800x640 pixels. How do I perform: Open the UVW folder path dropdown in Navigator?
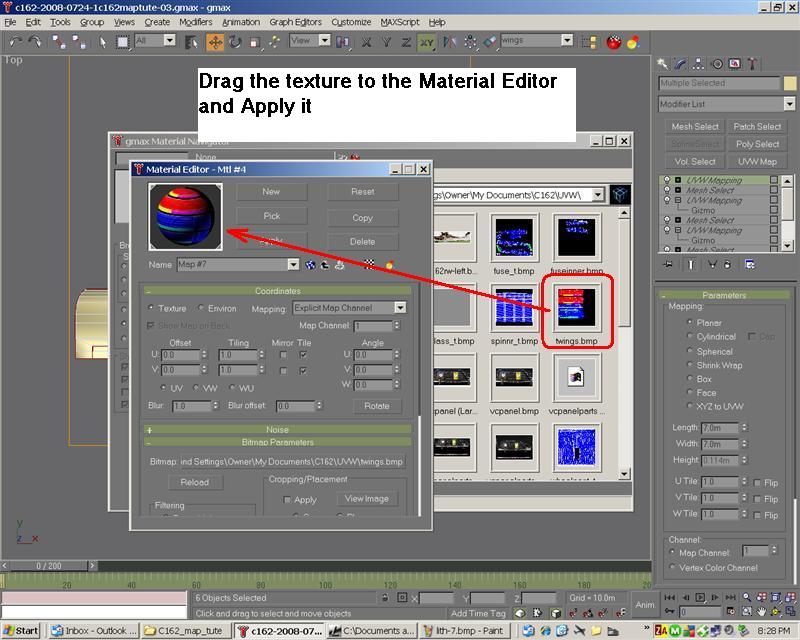pyautogui.click(x=598, y=194)
